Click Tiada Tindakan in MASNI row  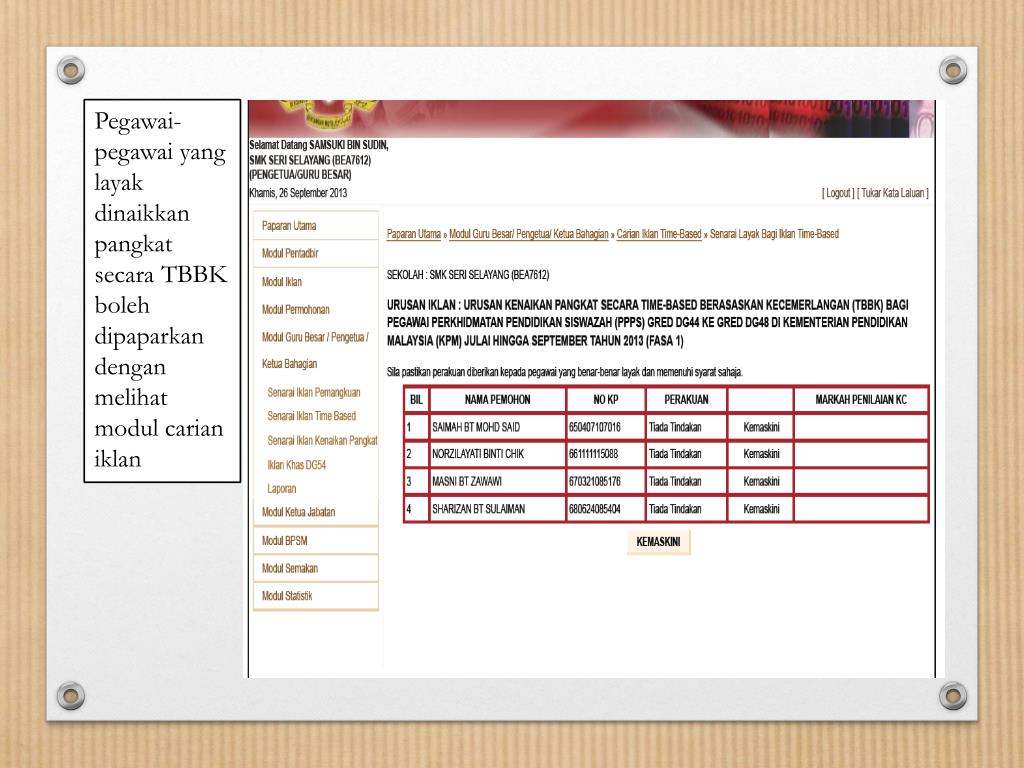(675, 481)
